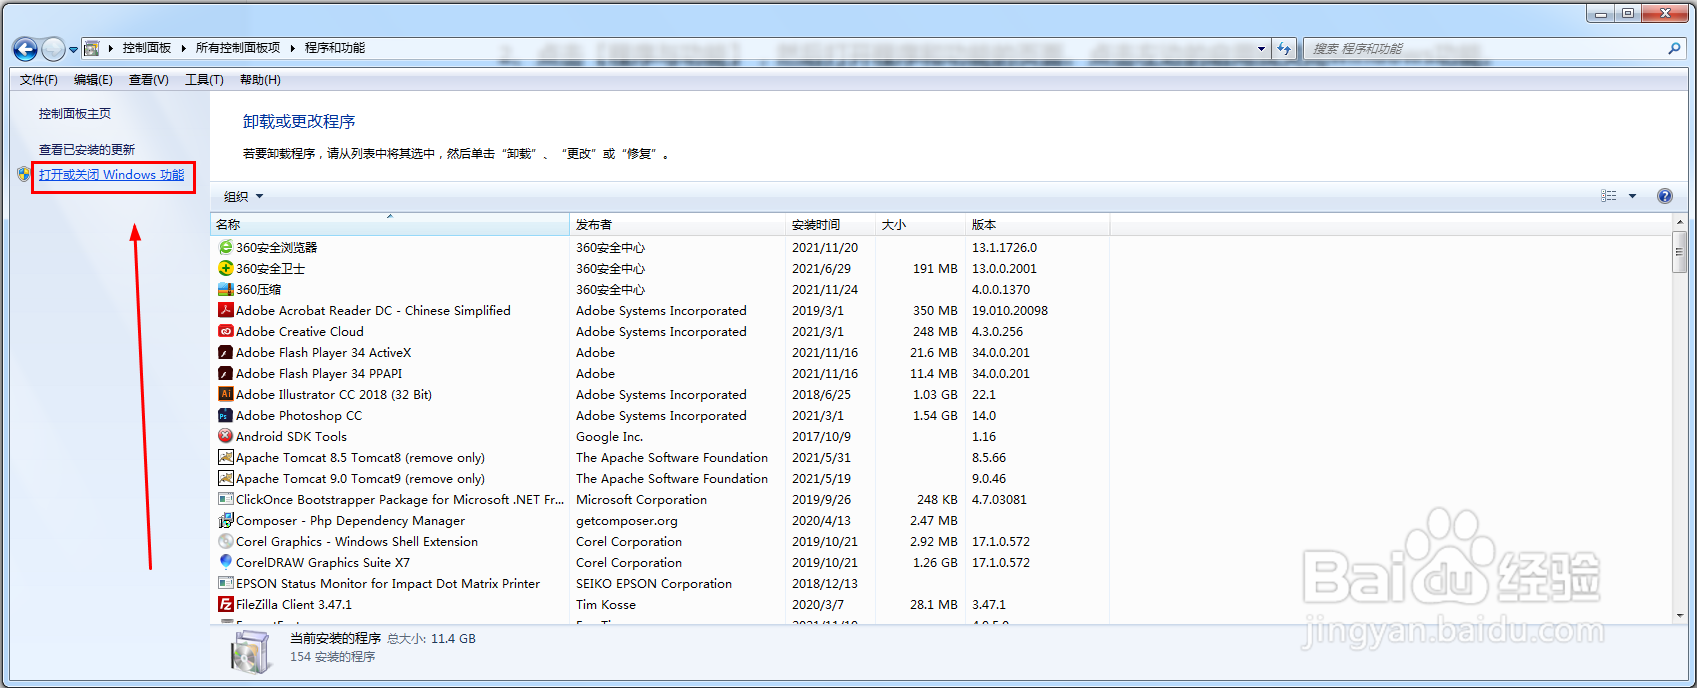Click the EPSON Status Monitor icon
The image size is (1697, 688).
[x=226, y=583]
